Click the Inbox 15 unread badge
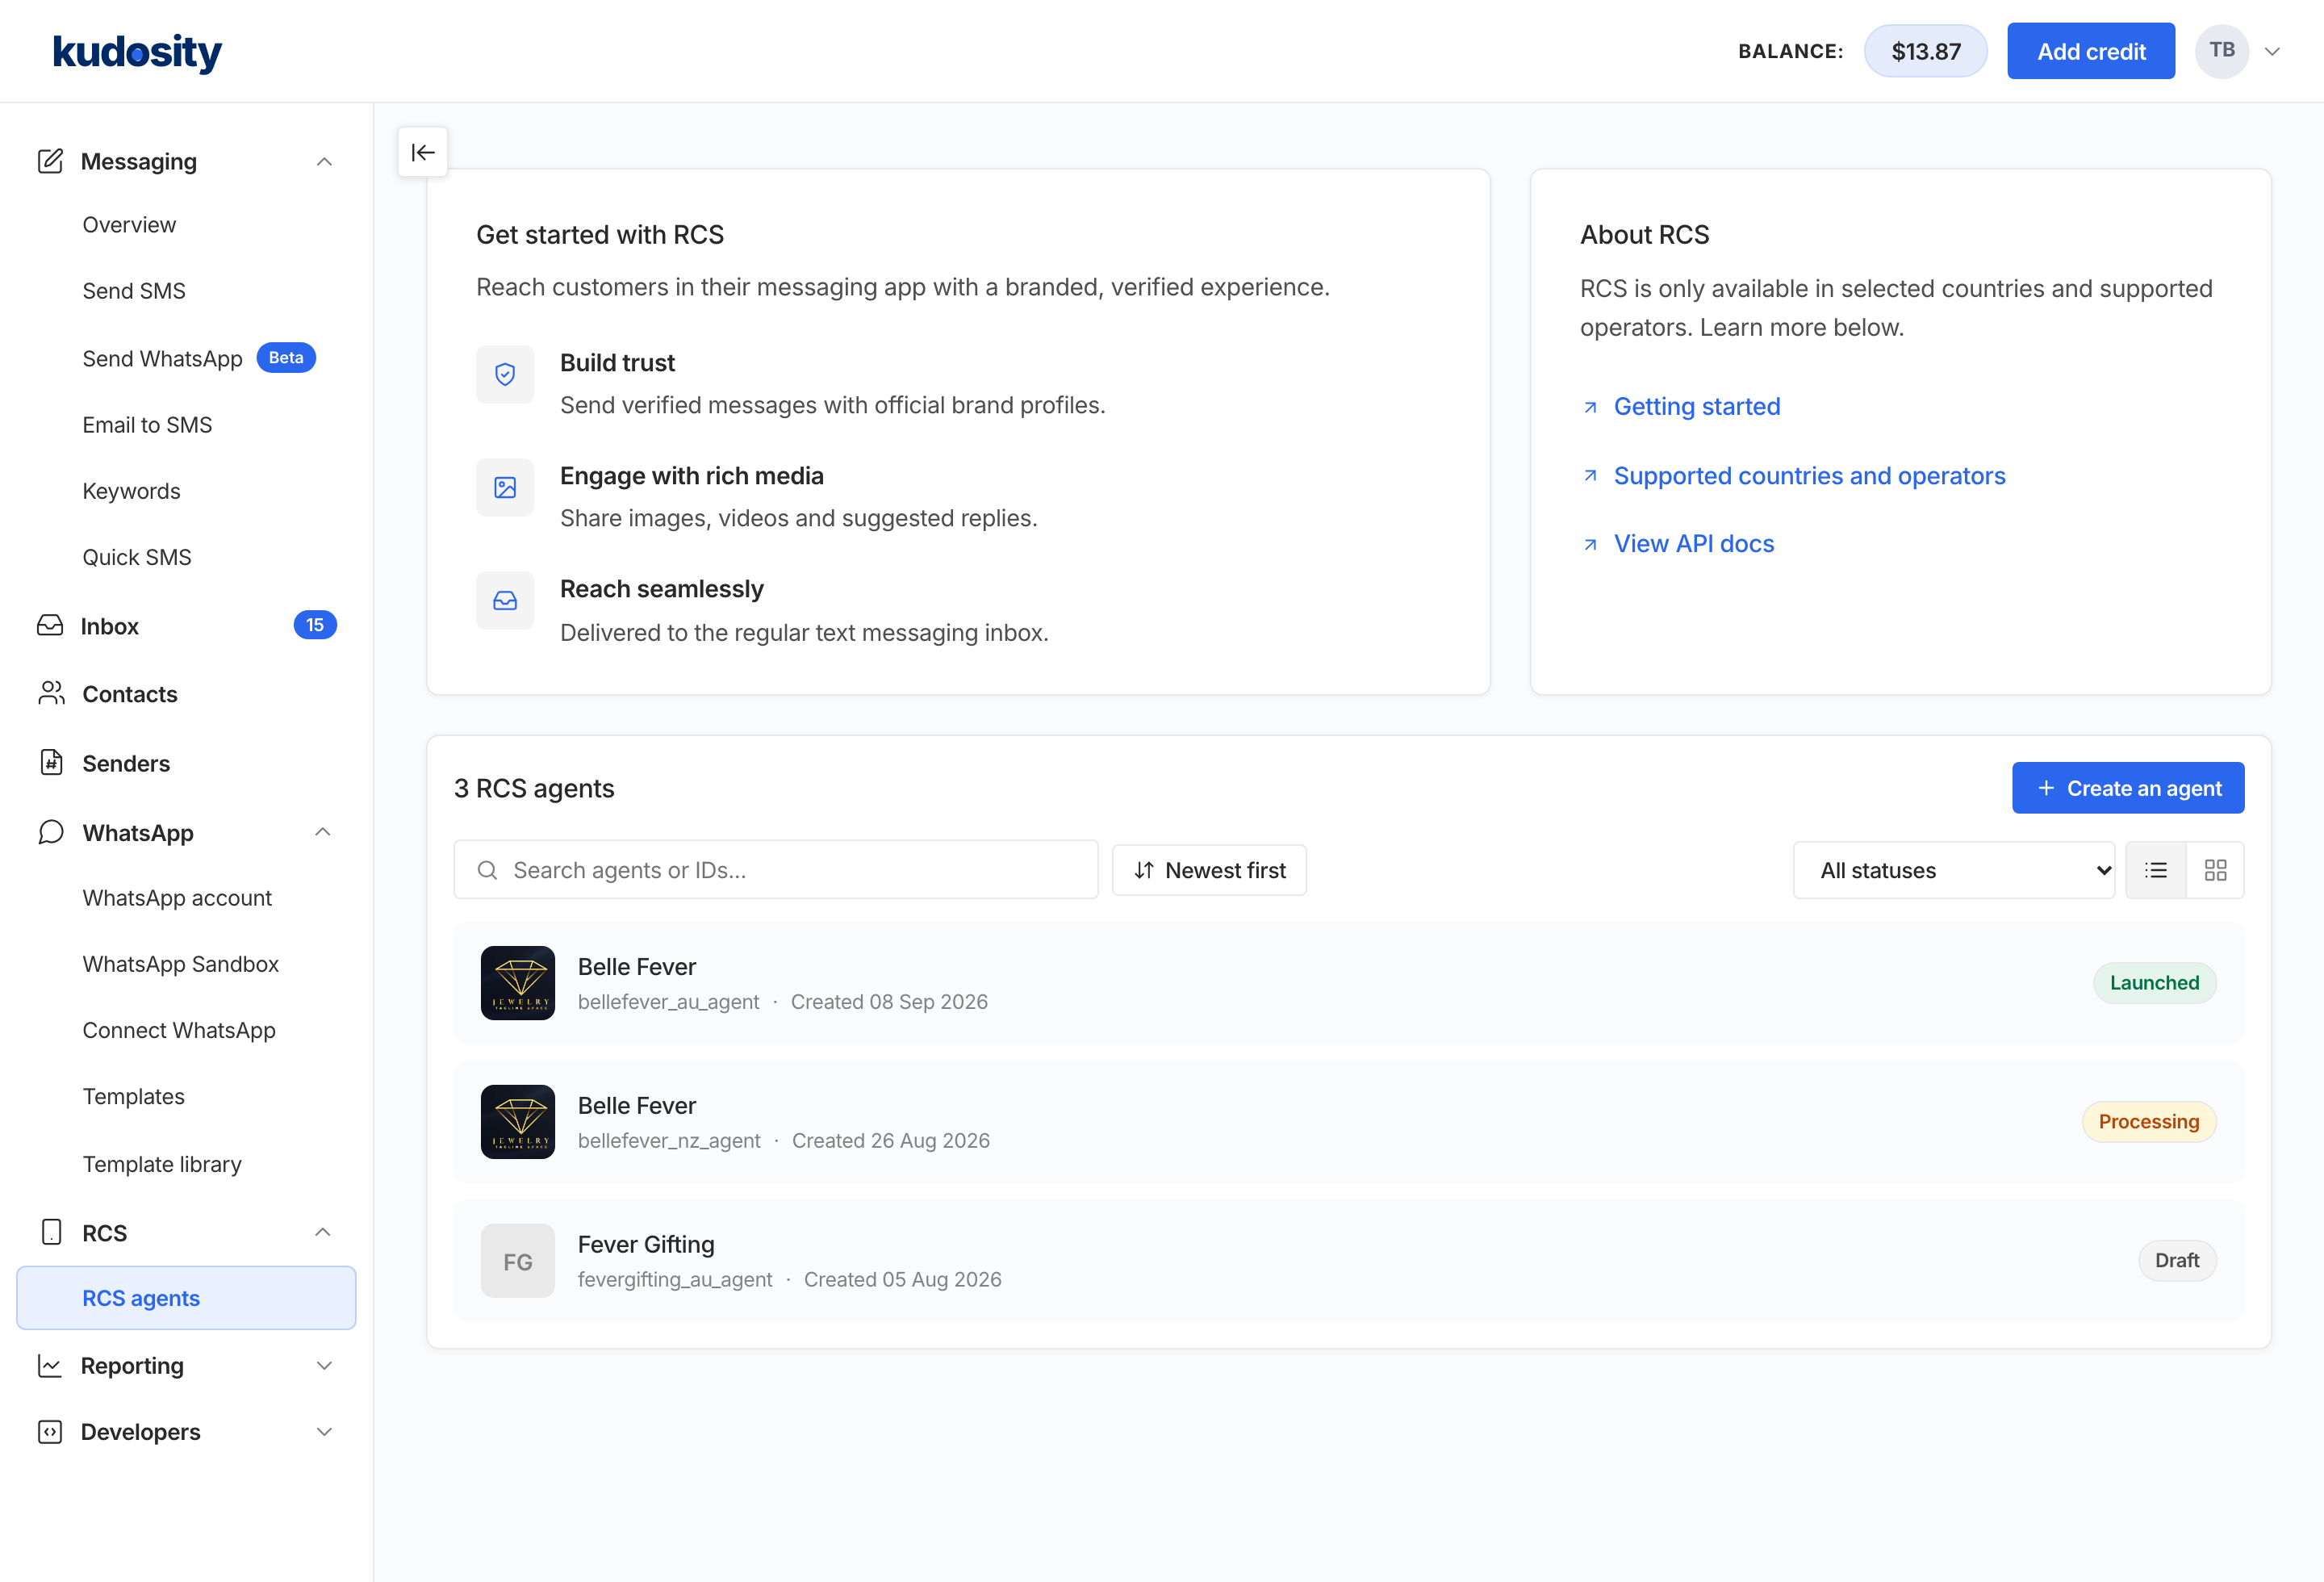This screenshot has height=1582, width=2324. [x=315, y=625]
